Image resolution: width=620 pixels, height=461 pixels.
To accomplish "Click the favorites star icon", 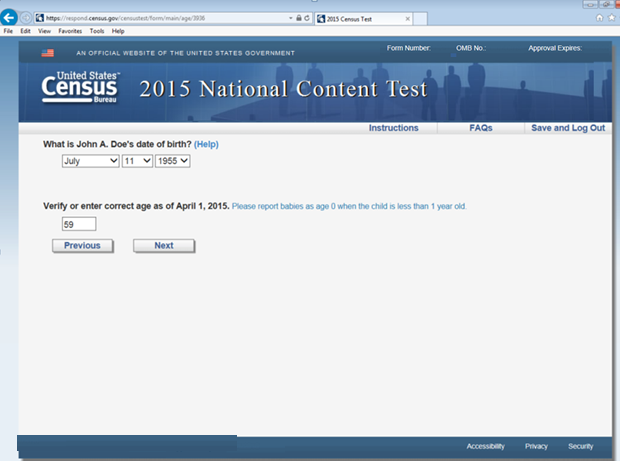I will pos(612,18).
